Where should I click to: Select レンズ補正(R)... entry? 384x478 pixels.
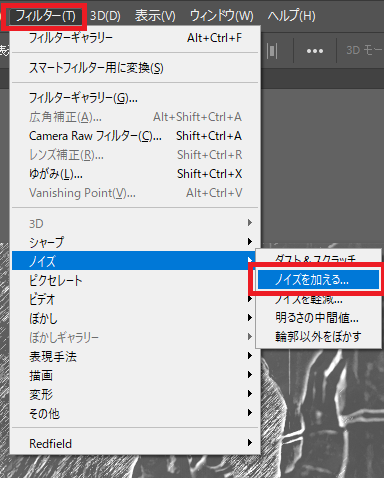click(135, 155)
